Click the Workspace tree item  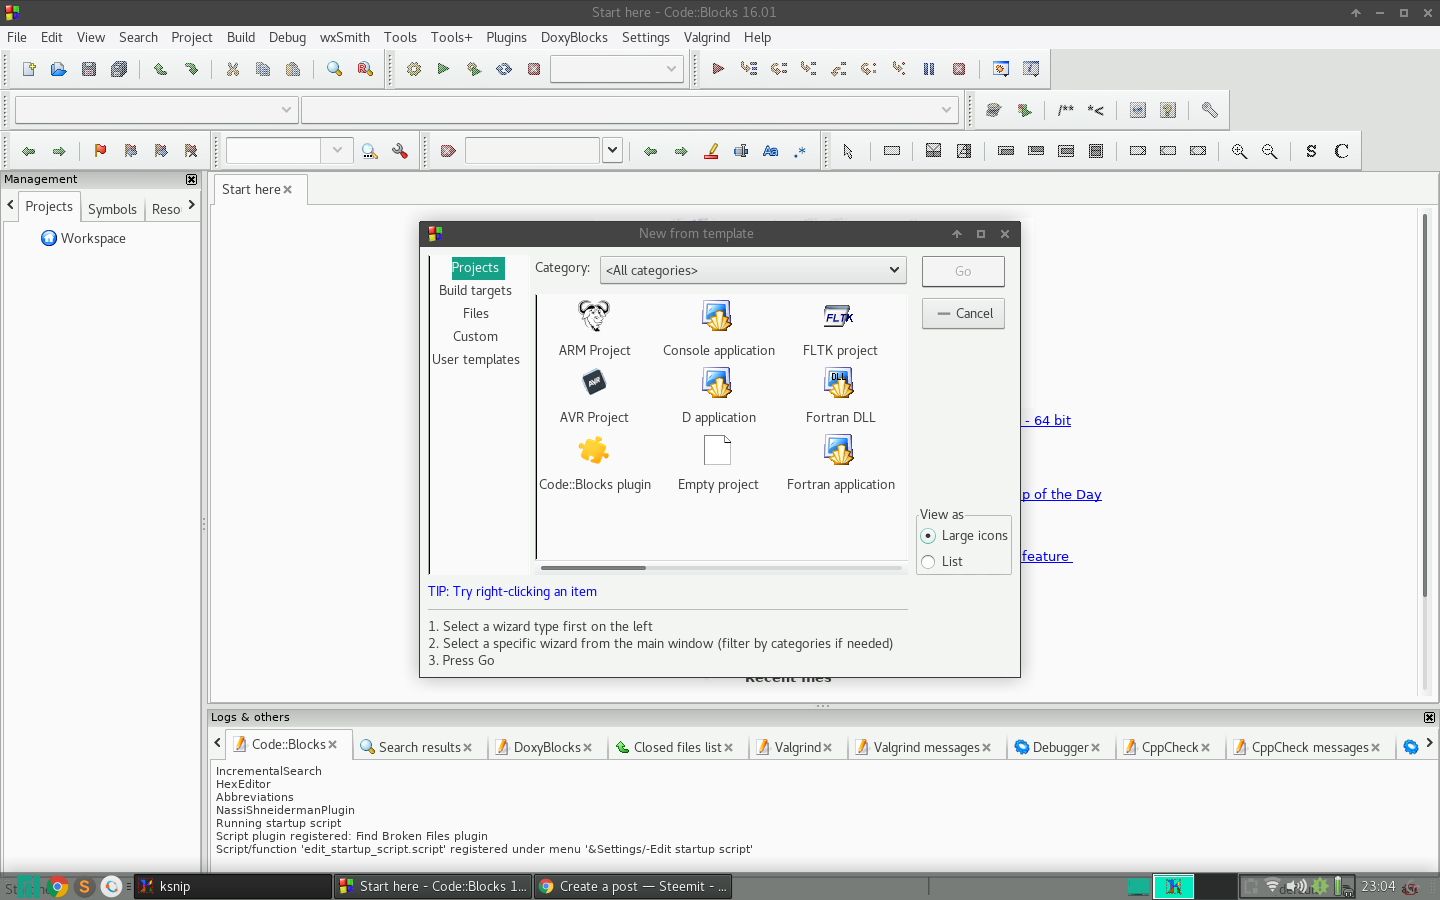84,238
